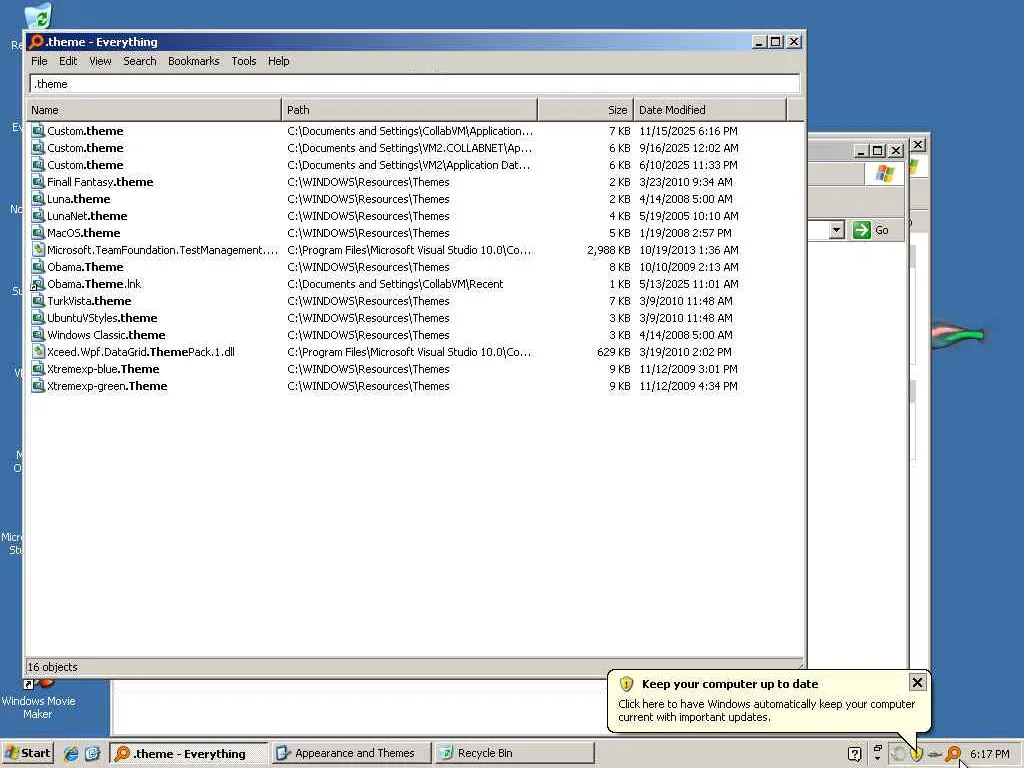Click the date 11/12/2009 4:34 PM
This screenshot has height=768, width=1024.
tap(688, 385)
